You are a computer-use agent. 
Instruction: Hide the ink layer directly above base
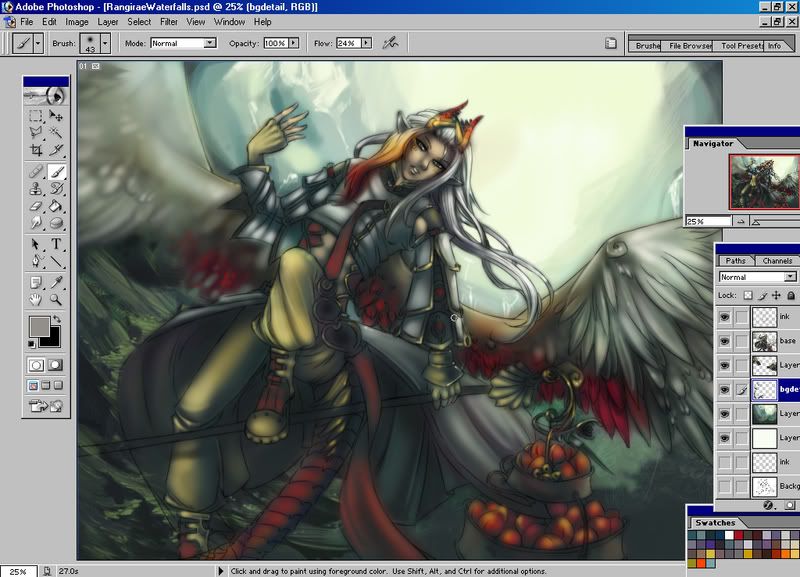click(x=724, y=317)
